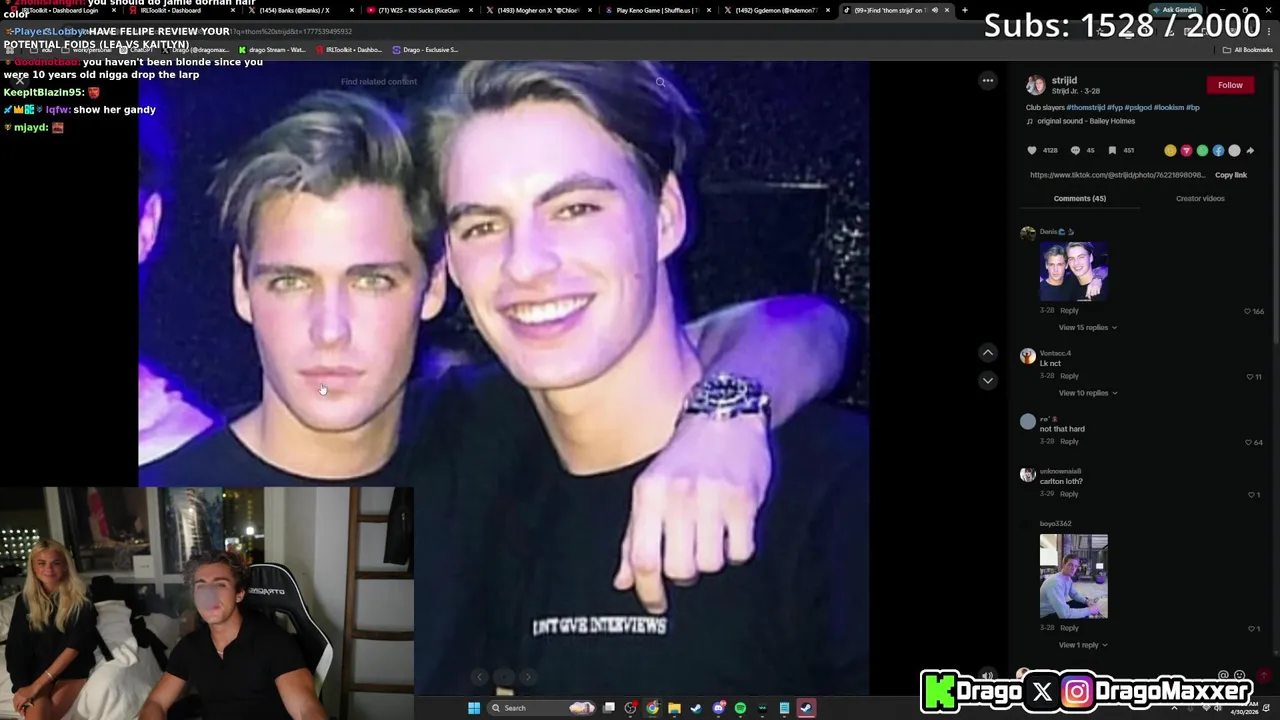Open comments via speech bubble icon
The width and height of the screenshot is (1280, 720).
(1075, 150)
